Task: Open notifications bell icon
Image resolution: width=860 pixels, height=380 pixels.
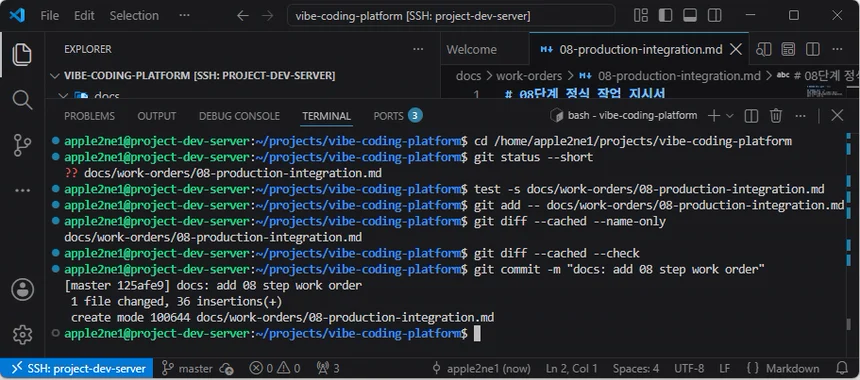Action: point(842,368)
